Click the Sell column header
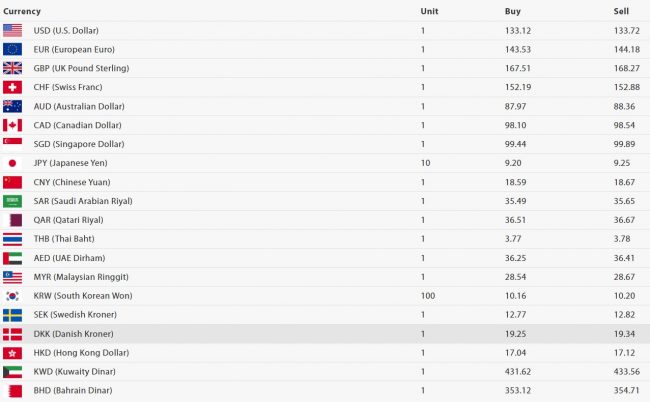 (621, 11)
